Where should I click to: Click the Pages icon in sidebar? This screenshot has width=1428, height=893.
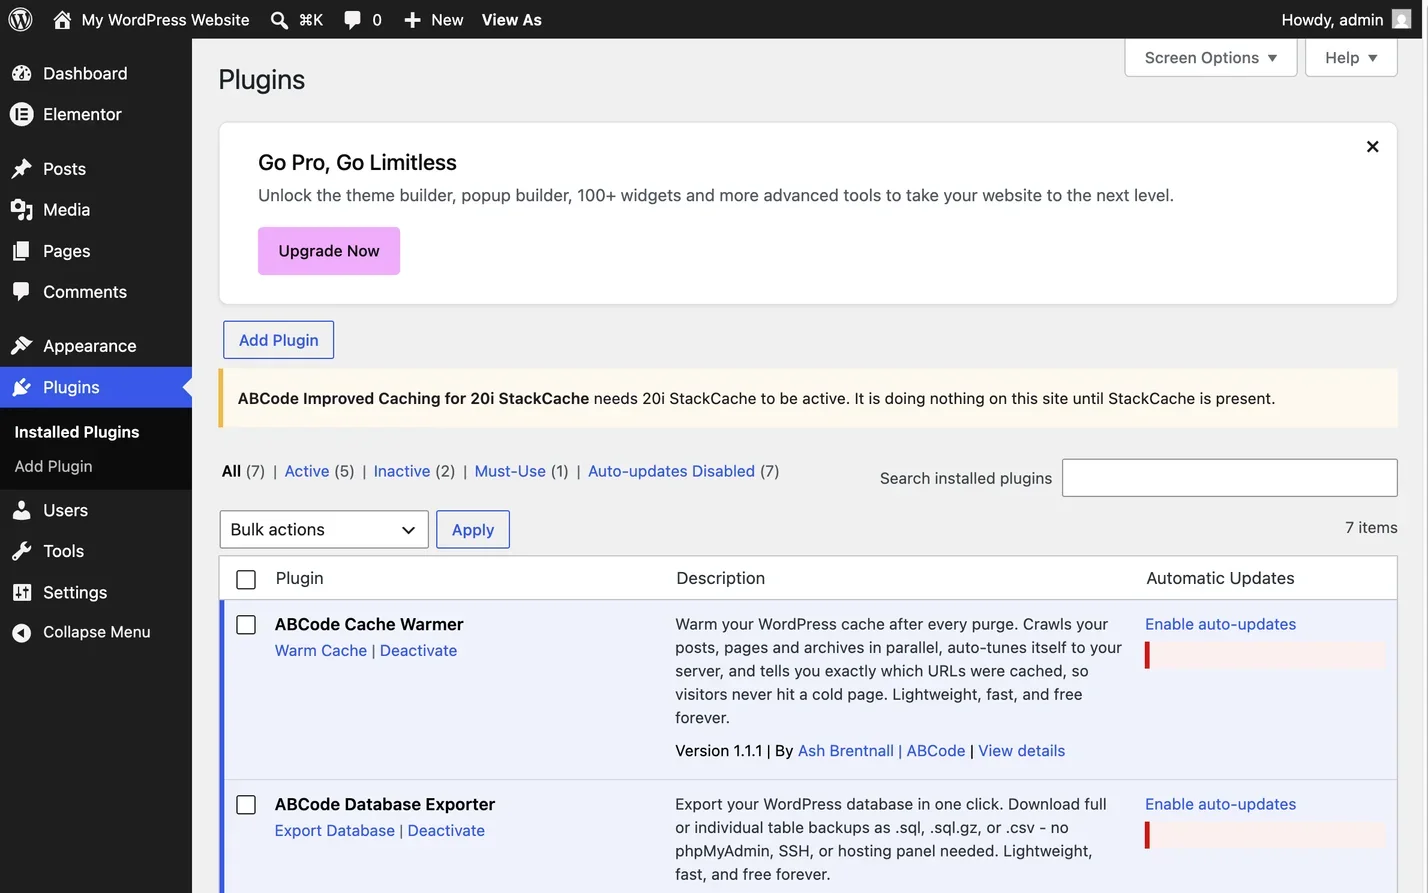point(21,251)
